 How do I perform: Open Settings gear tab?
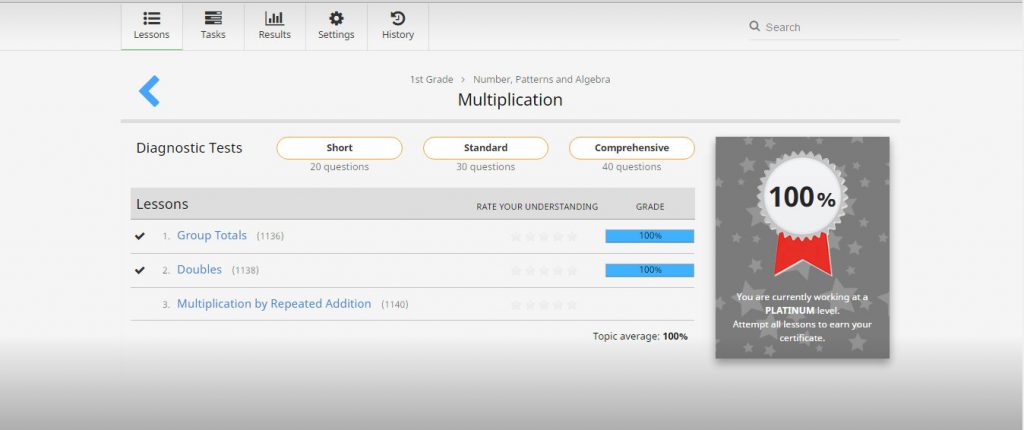pos(336,26)
